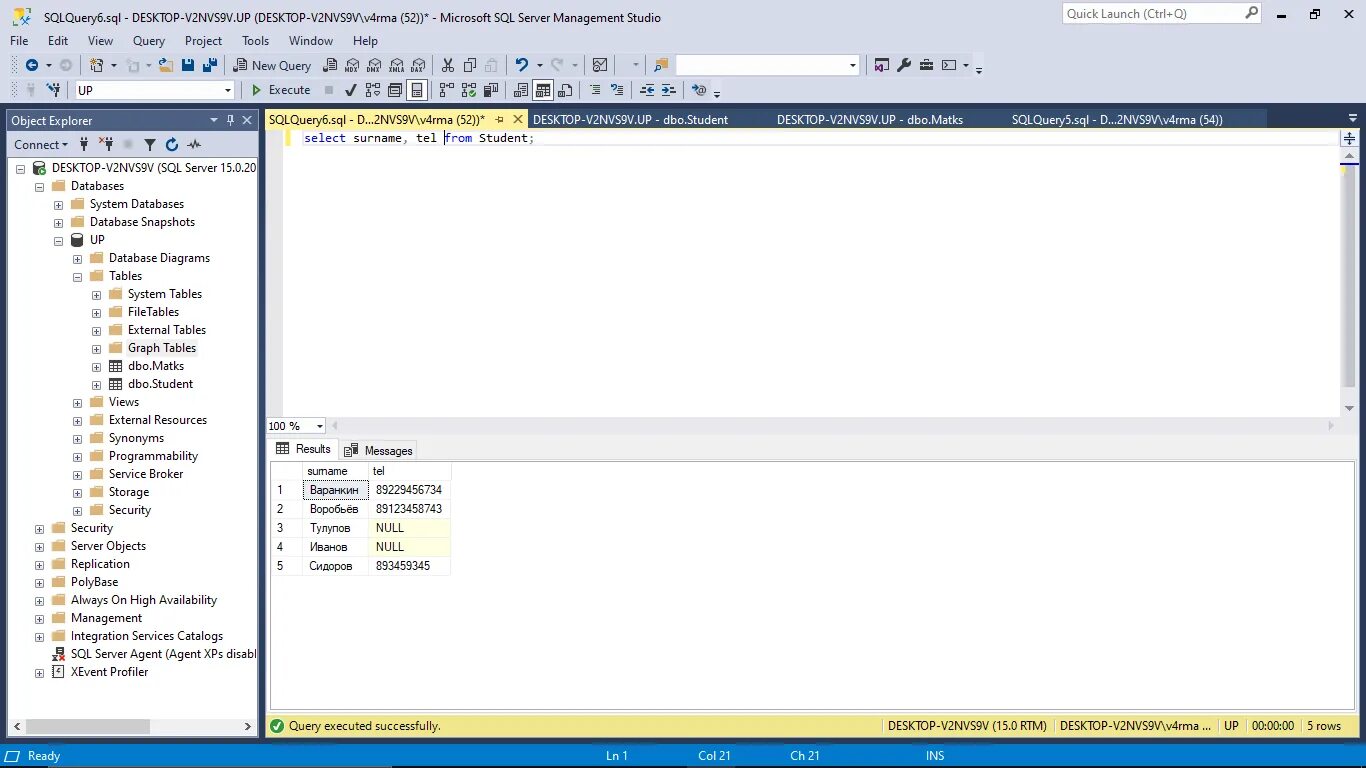This screenshot has height=768, width=1366.
Task: Toggle Results to Text mode
Action: [x=521, y=90]
